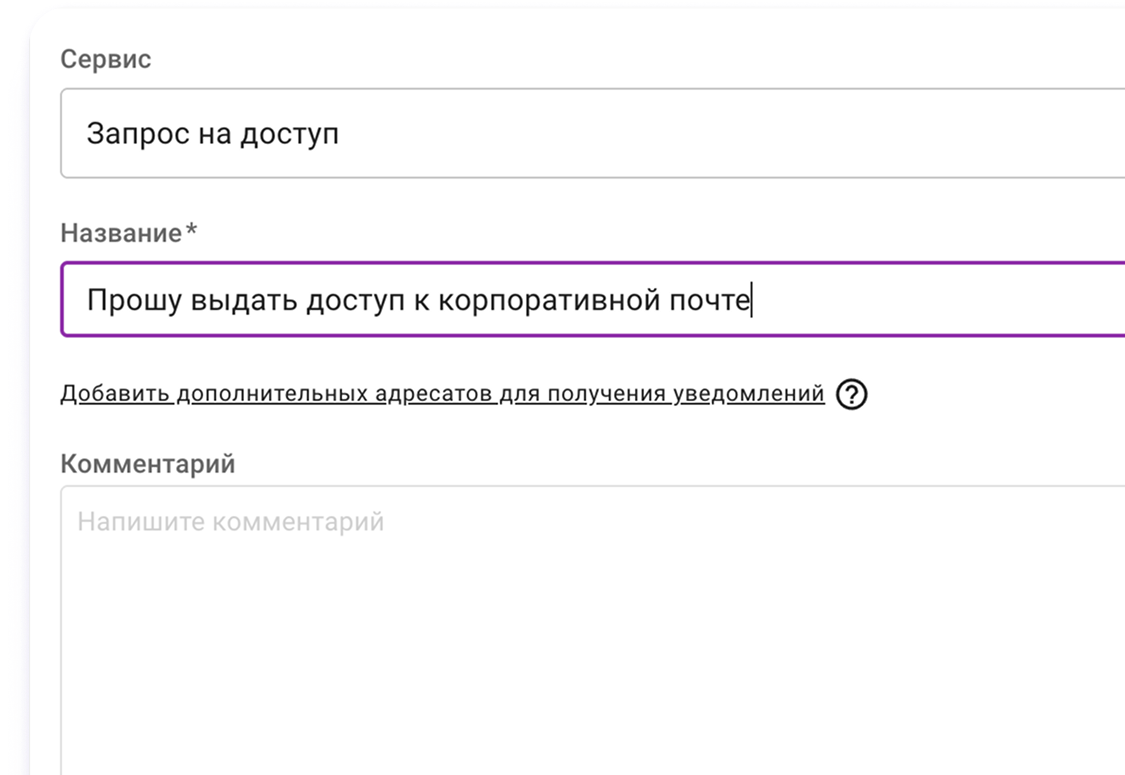Click the question-mark help icon beside notifications link

(x=851, y=395)
